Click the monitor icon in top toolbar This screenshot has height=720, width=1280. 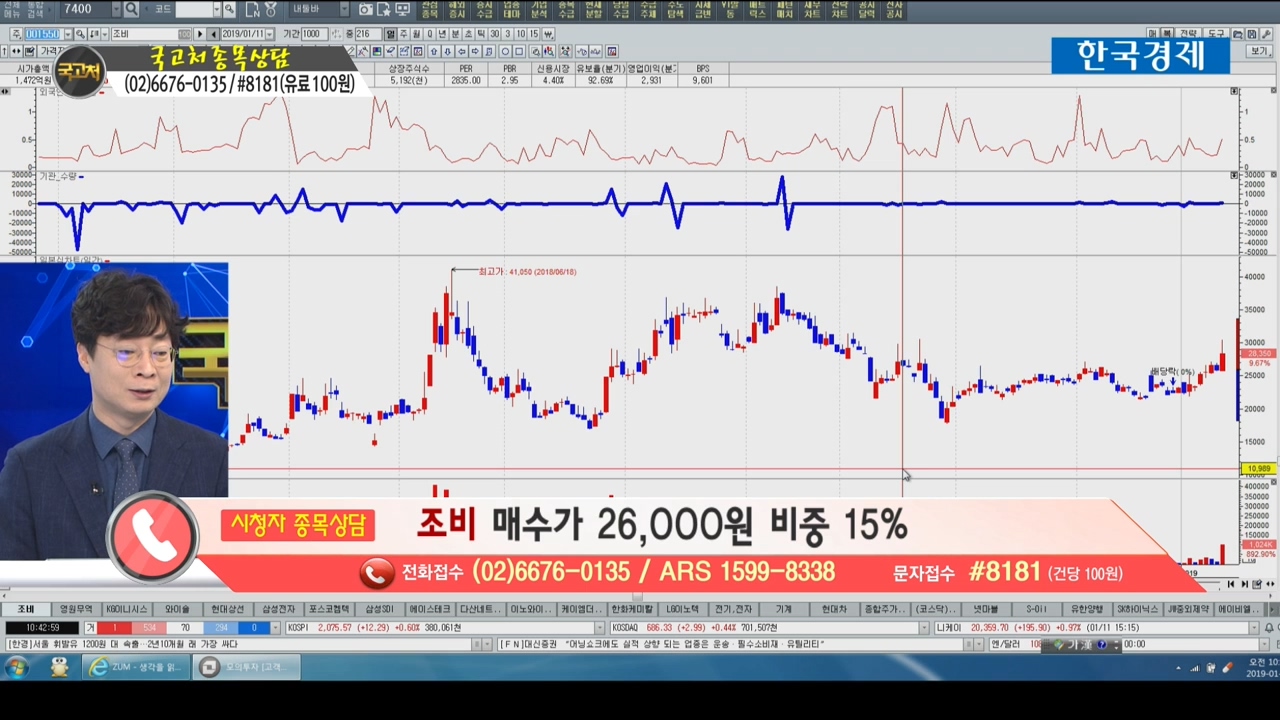(x=402, y=9)
